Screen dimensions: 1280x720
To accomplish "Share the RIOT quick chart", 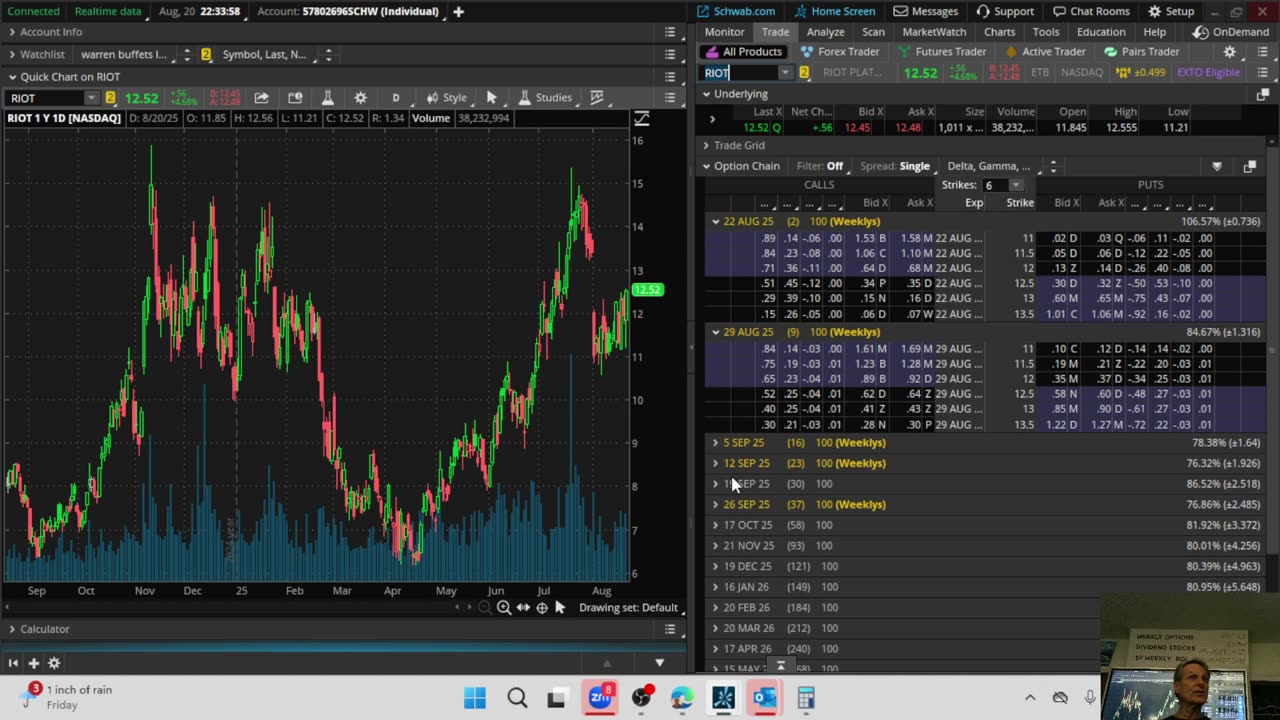I will click(x=261, y=97).
